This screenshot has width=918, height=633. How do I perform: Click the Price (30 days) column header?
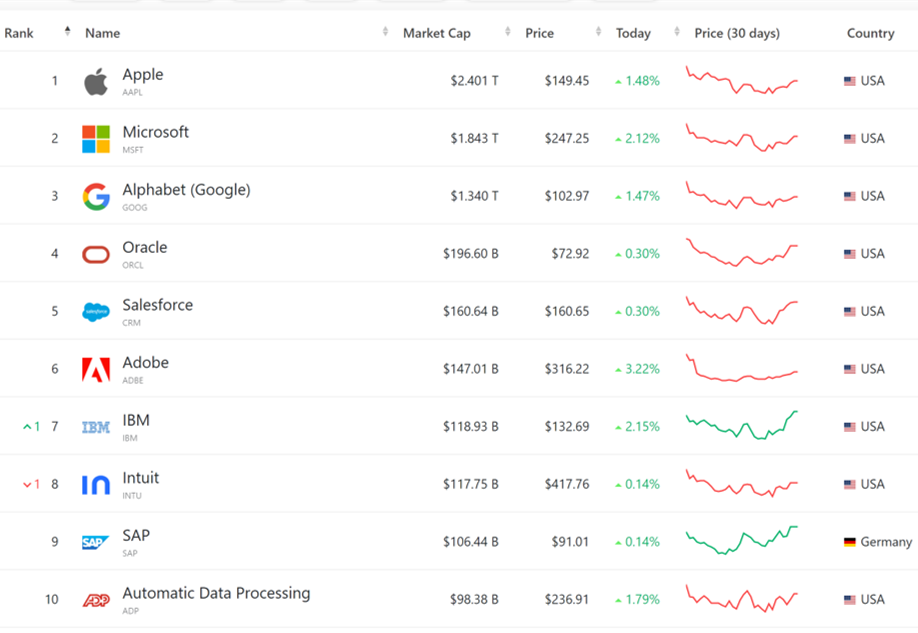[737, 33]
